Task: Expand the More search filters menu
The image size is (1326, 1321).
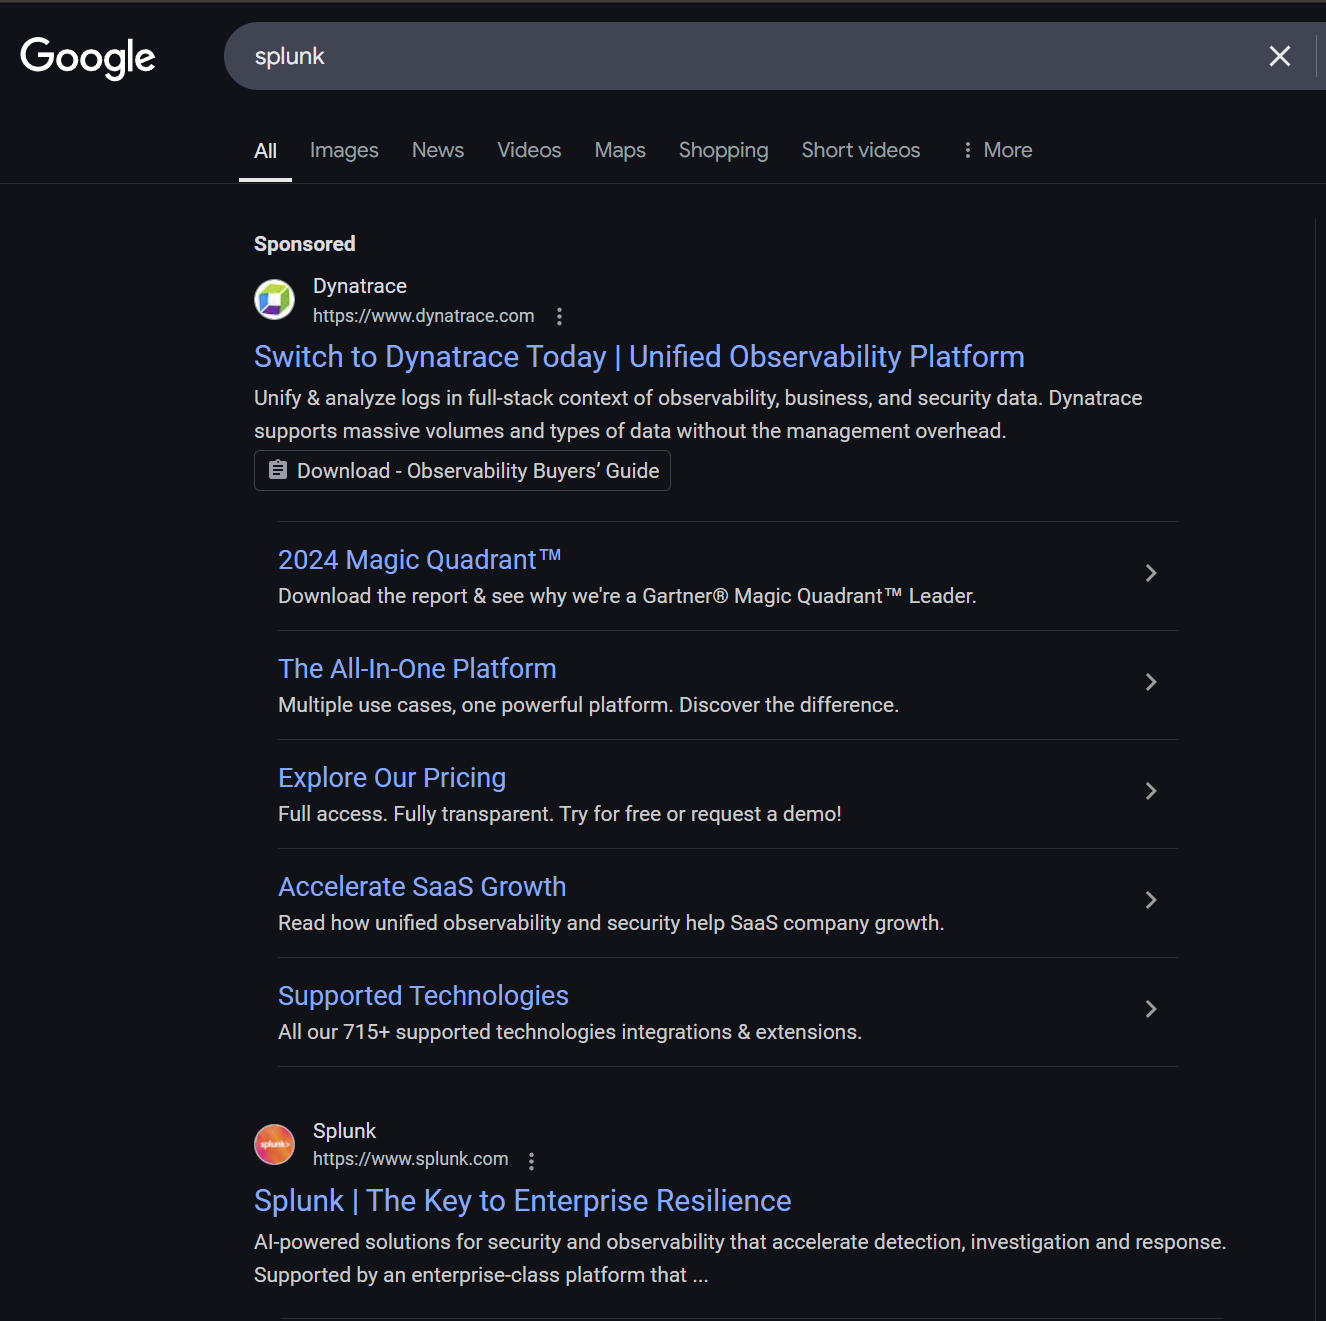Action: [x=997, y=150]
